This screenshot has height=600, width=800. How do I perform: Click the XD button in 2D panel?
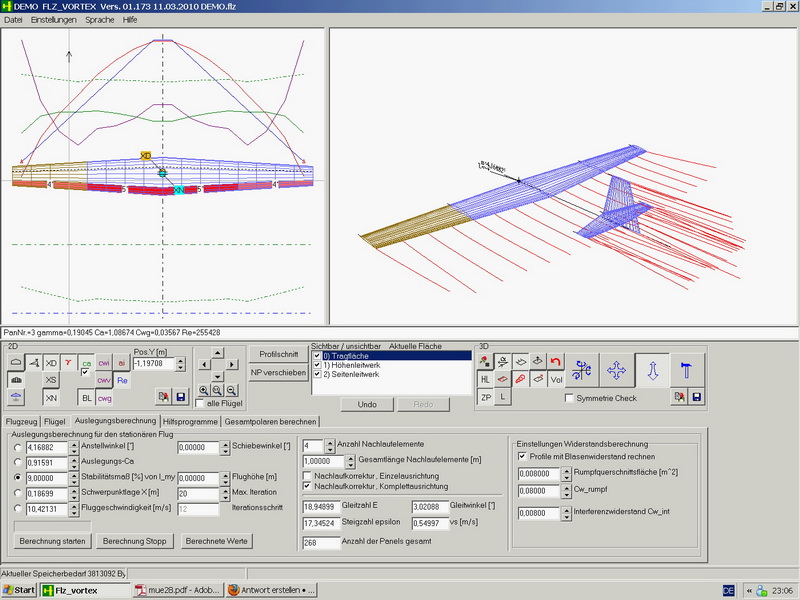click(51, 363)
